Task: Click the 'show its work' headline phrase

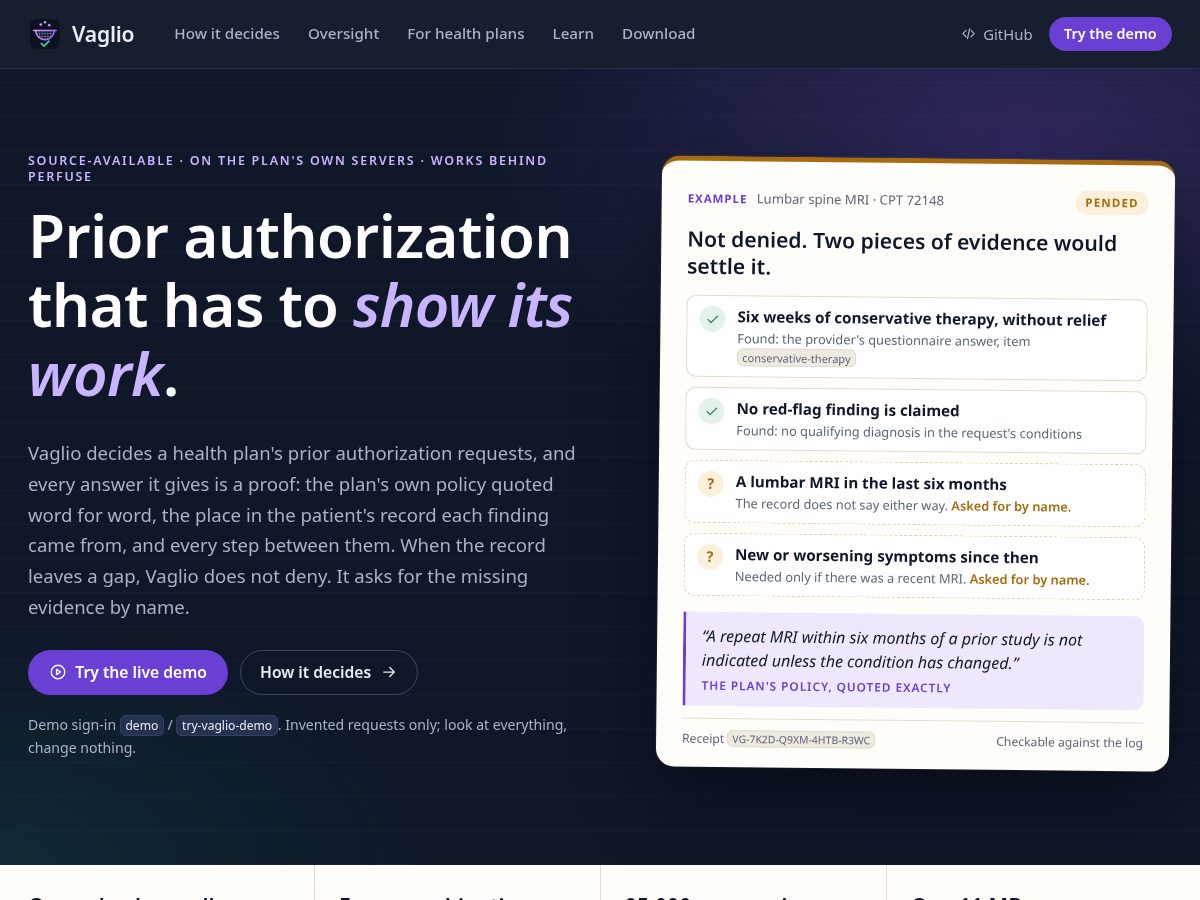Action: [x=300, y=340]
